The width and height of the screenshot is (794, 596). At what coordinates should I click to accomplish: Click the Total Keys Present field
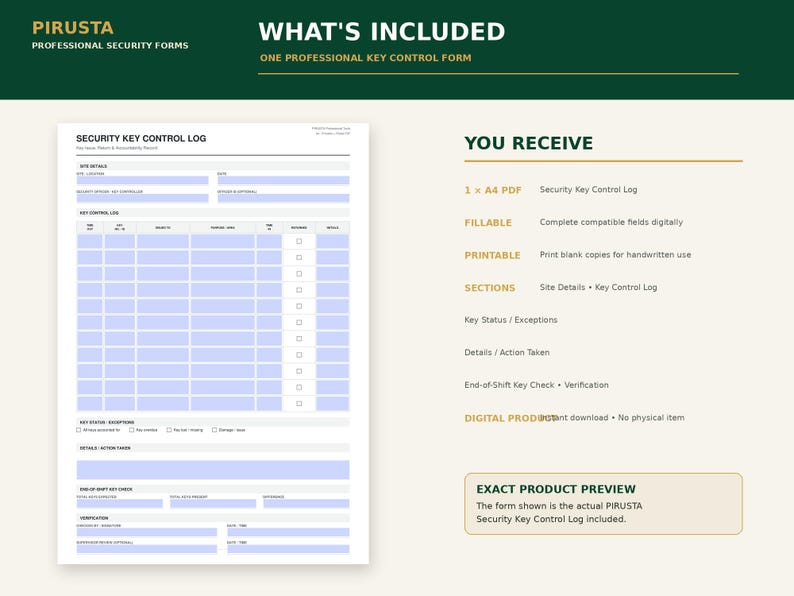click(x=213, y=503)
